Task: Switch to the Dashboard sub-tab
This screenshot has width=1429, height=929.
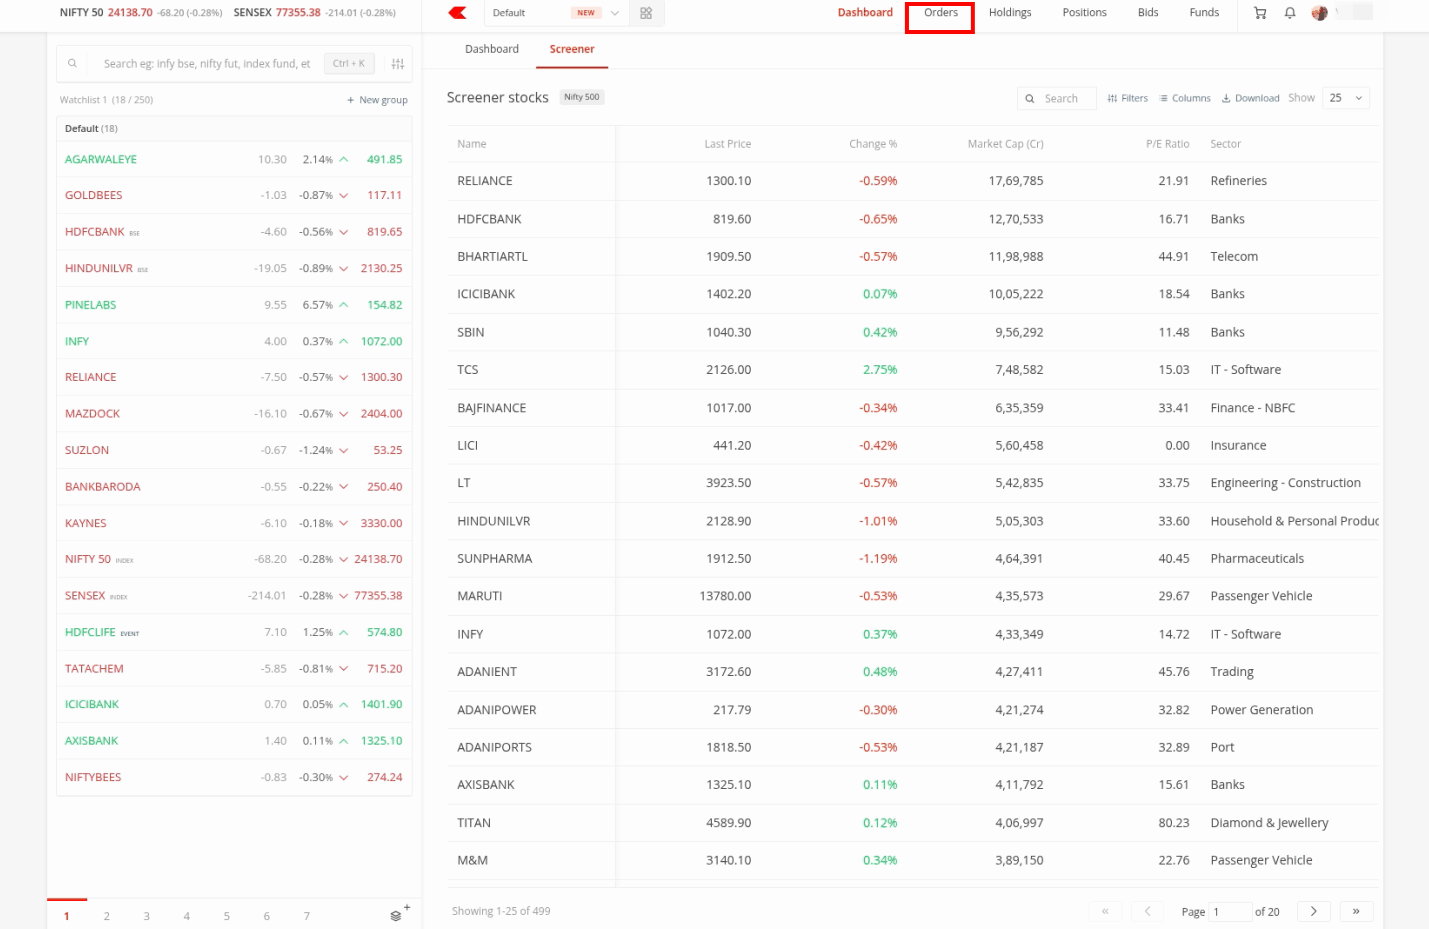Action: 492,49
